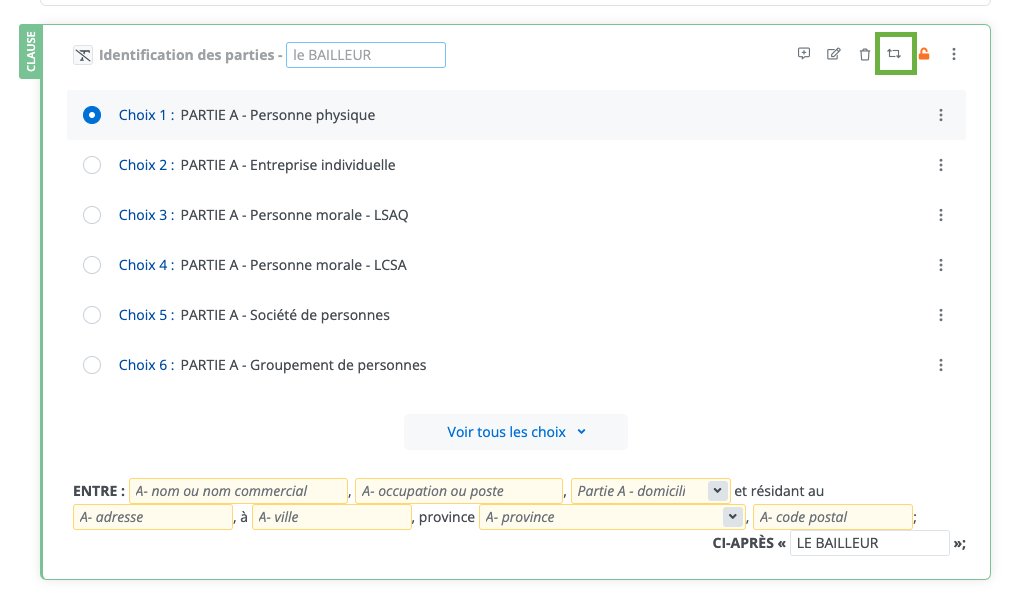Viewport: 1010px width, 595px height.
Task: Click the edit pencil icon for the clause
Action: (x=833, y=54)
